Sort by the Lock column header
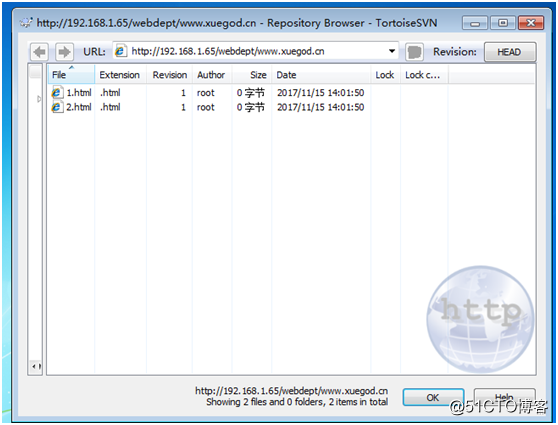558x425 pixels. coord(385,75)
